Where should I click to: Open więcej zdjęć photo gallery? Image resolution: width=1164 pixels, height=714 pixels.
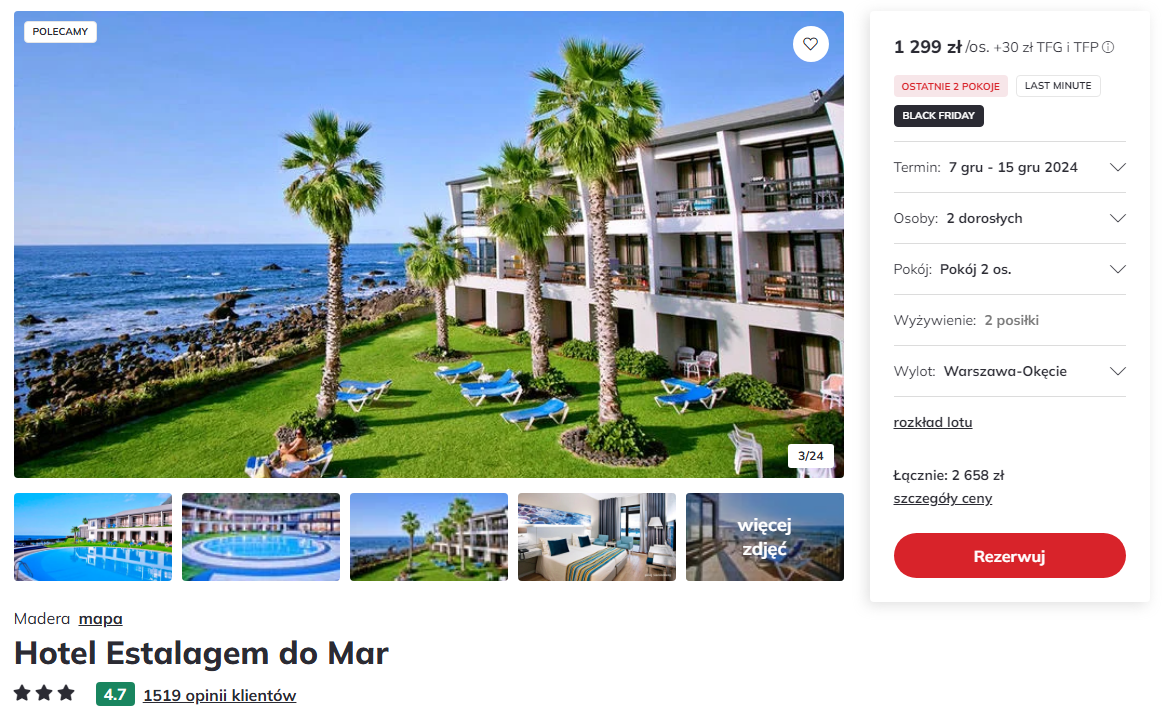(765, 537)
